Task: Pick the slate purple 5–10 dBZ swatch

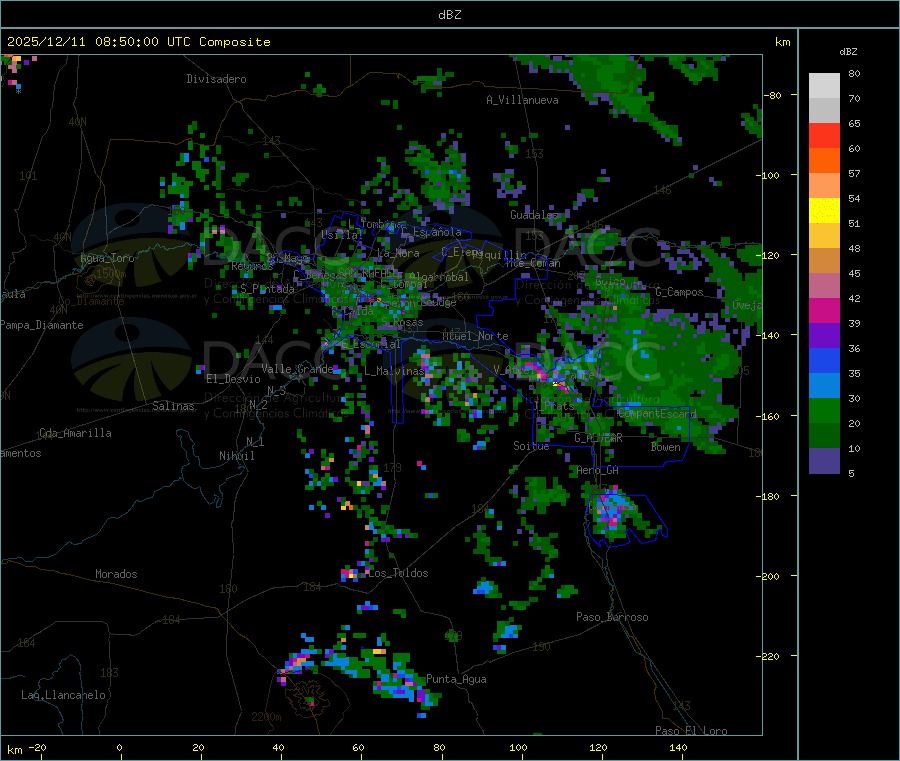Action: tap(824, 461)
